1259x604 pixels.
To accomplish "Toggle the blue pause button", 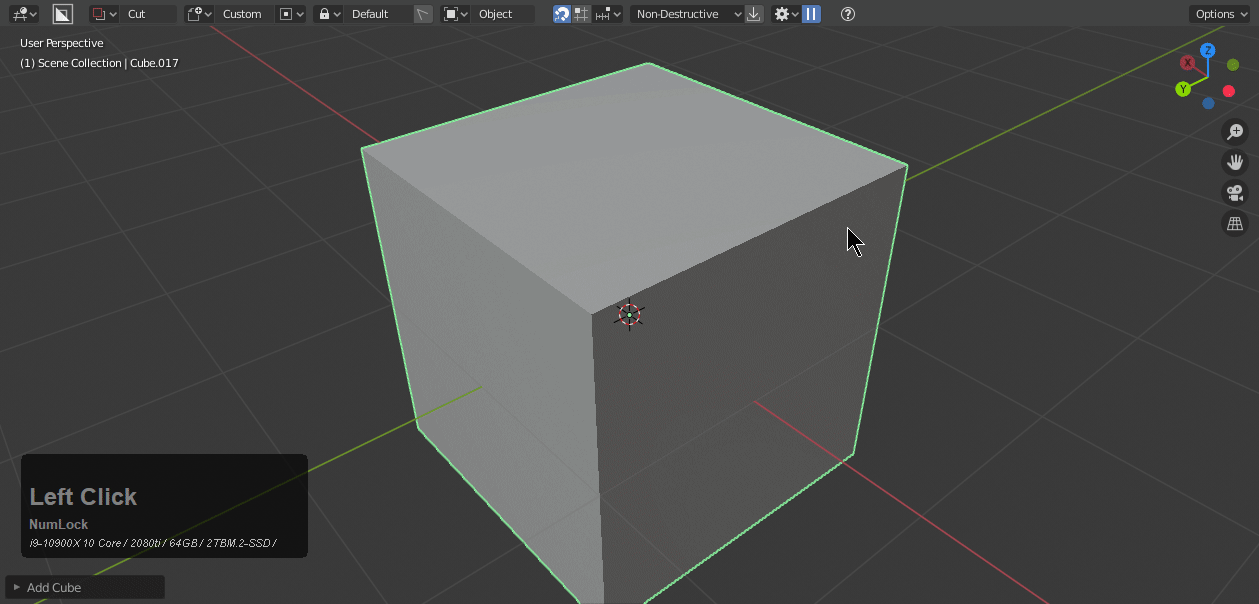I will click(811, 14).
